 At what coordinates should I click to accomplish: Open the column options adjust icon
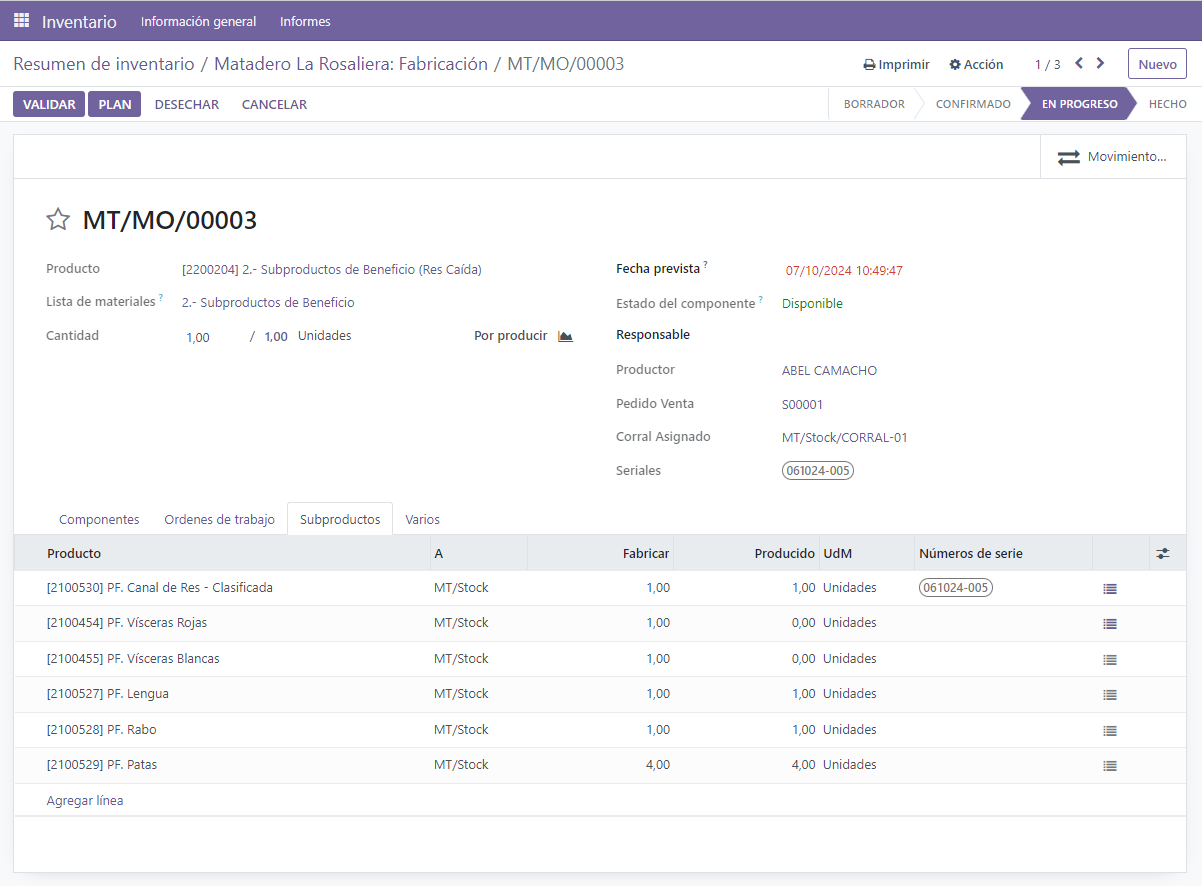click(1162, 553)
